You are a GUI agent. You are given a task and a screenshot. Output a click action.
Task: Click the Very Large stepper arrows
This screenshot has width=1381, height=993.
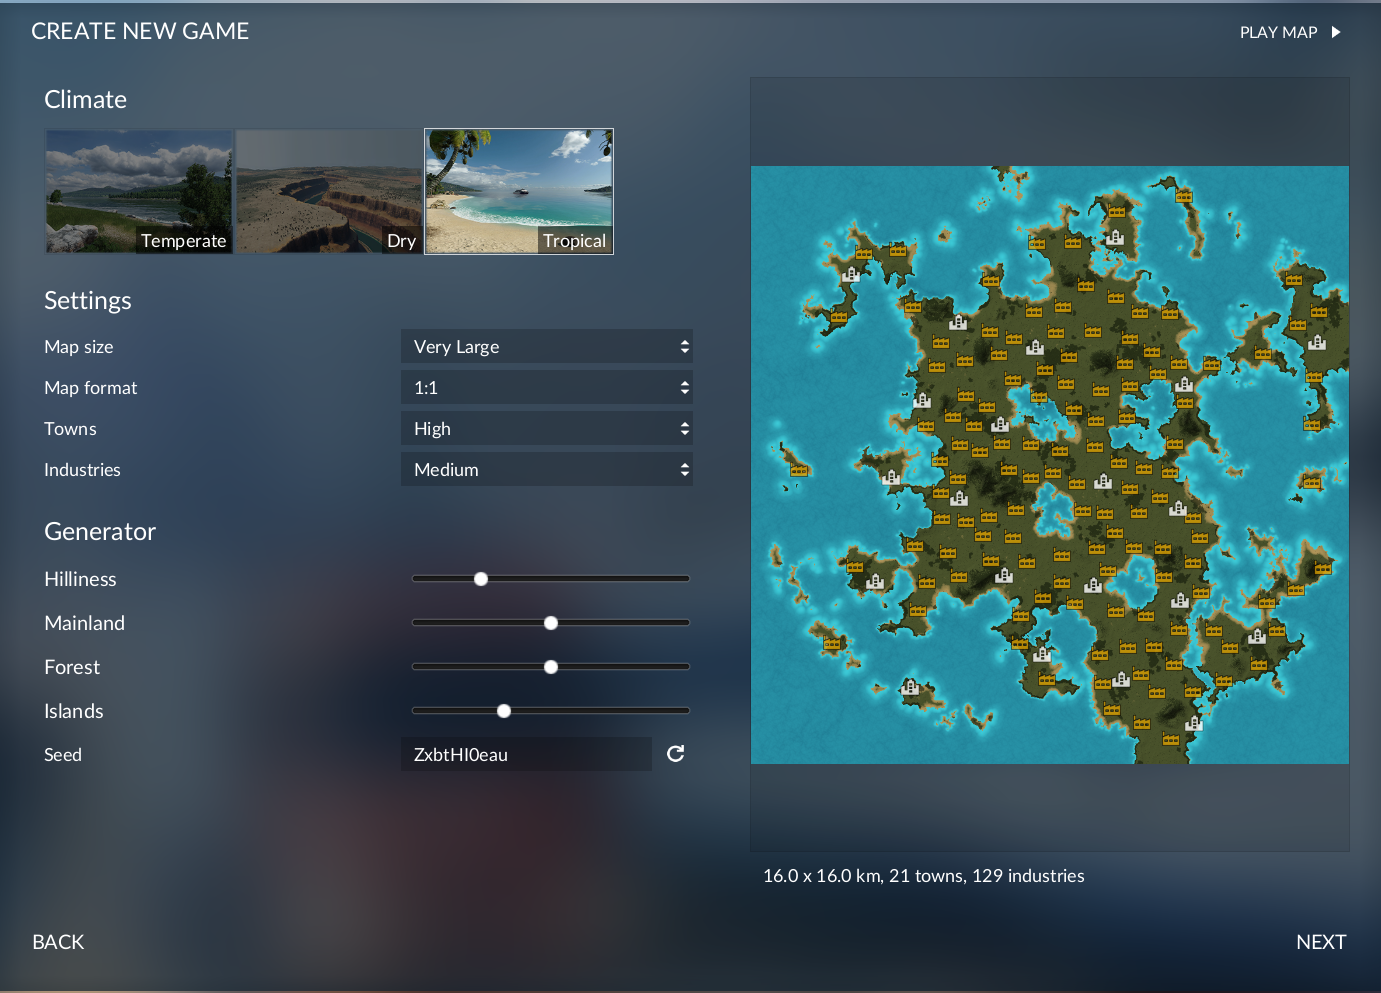pos(685,347)
